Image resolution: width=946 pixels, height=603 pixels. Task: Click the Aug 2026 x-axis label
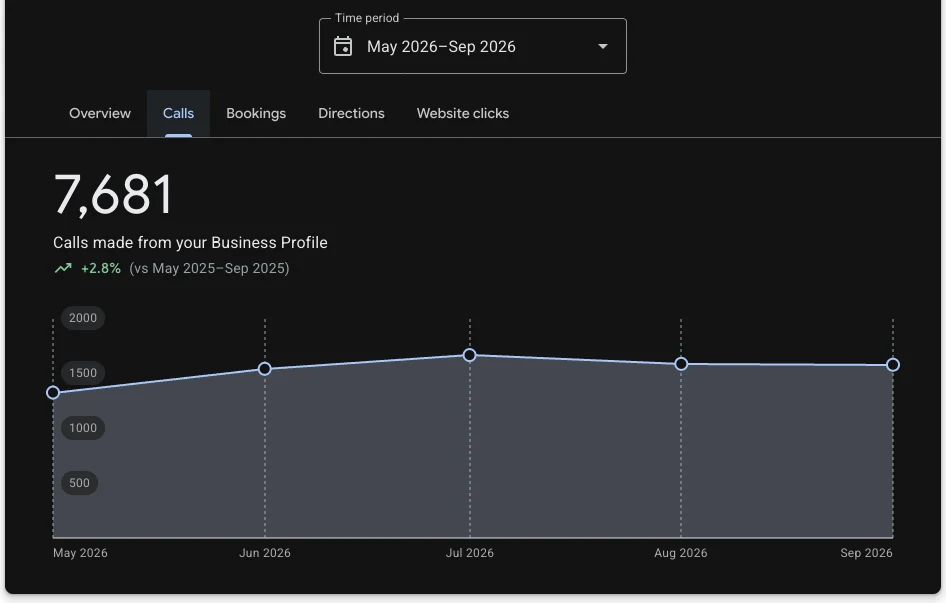tap(681, 553)
